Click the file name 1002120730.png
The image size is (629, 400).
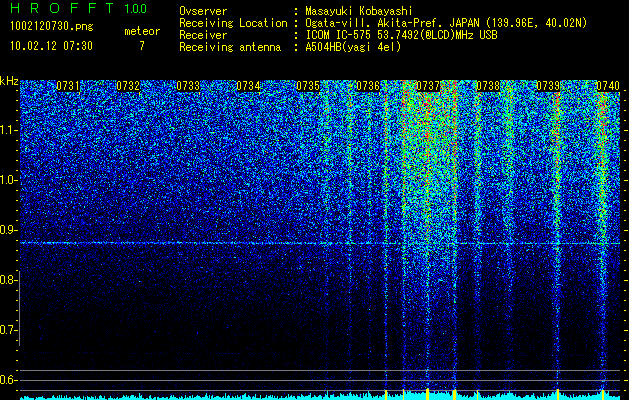(52, 26)
